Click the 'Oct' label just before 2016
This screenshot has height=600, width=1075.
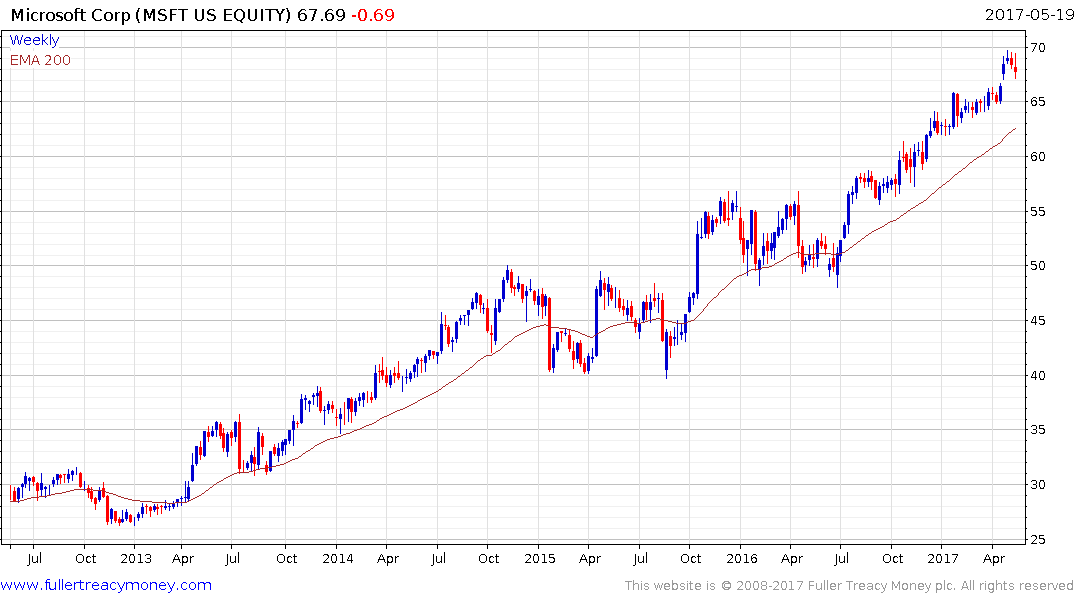click(691, 558)
